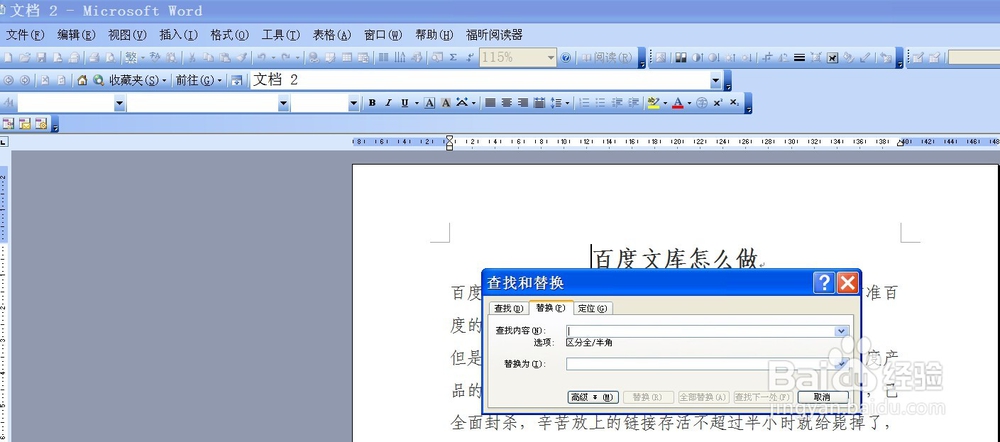Click the Web toolbar home page icon
Viewport: 1000px width, 442px height.
point(82,80)
